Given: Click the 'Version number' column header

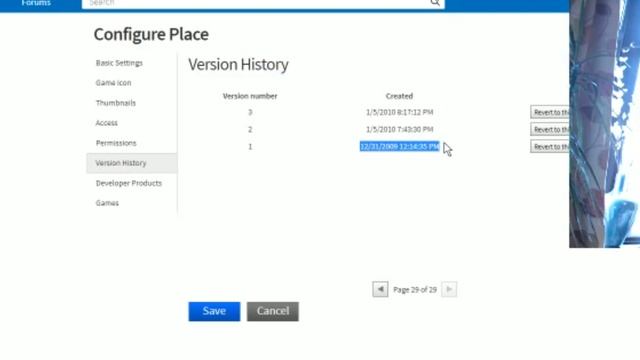Looking at the screenshot, I should click(x=250, y=96).
